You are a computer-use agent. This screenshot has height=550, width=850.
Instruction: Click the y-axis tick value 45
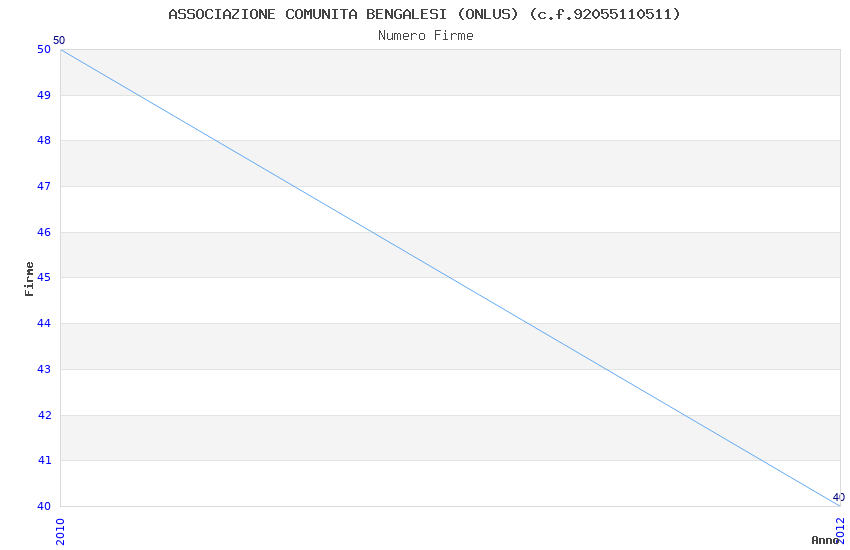tap(44, 277)
